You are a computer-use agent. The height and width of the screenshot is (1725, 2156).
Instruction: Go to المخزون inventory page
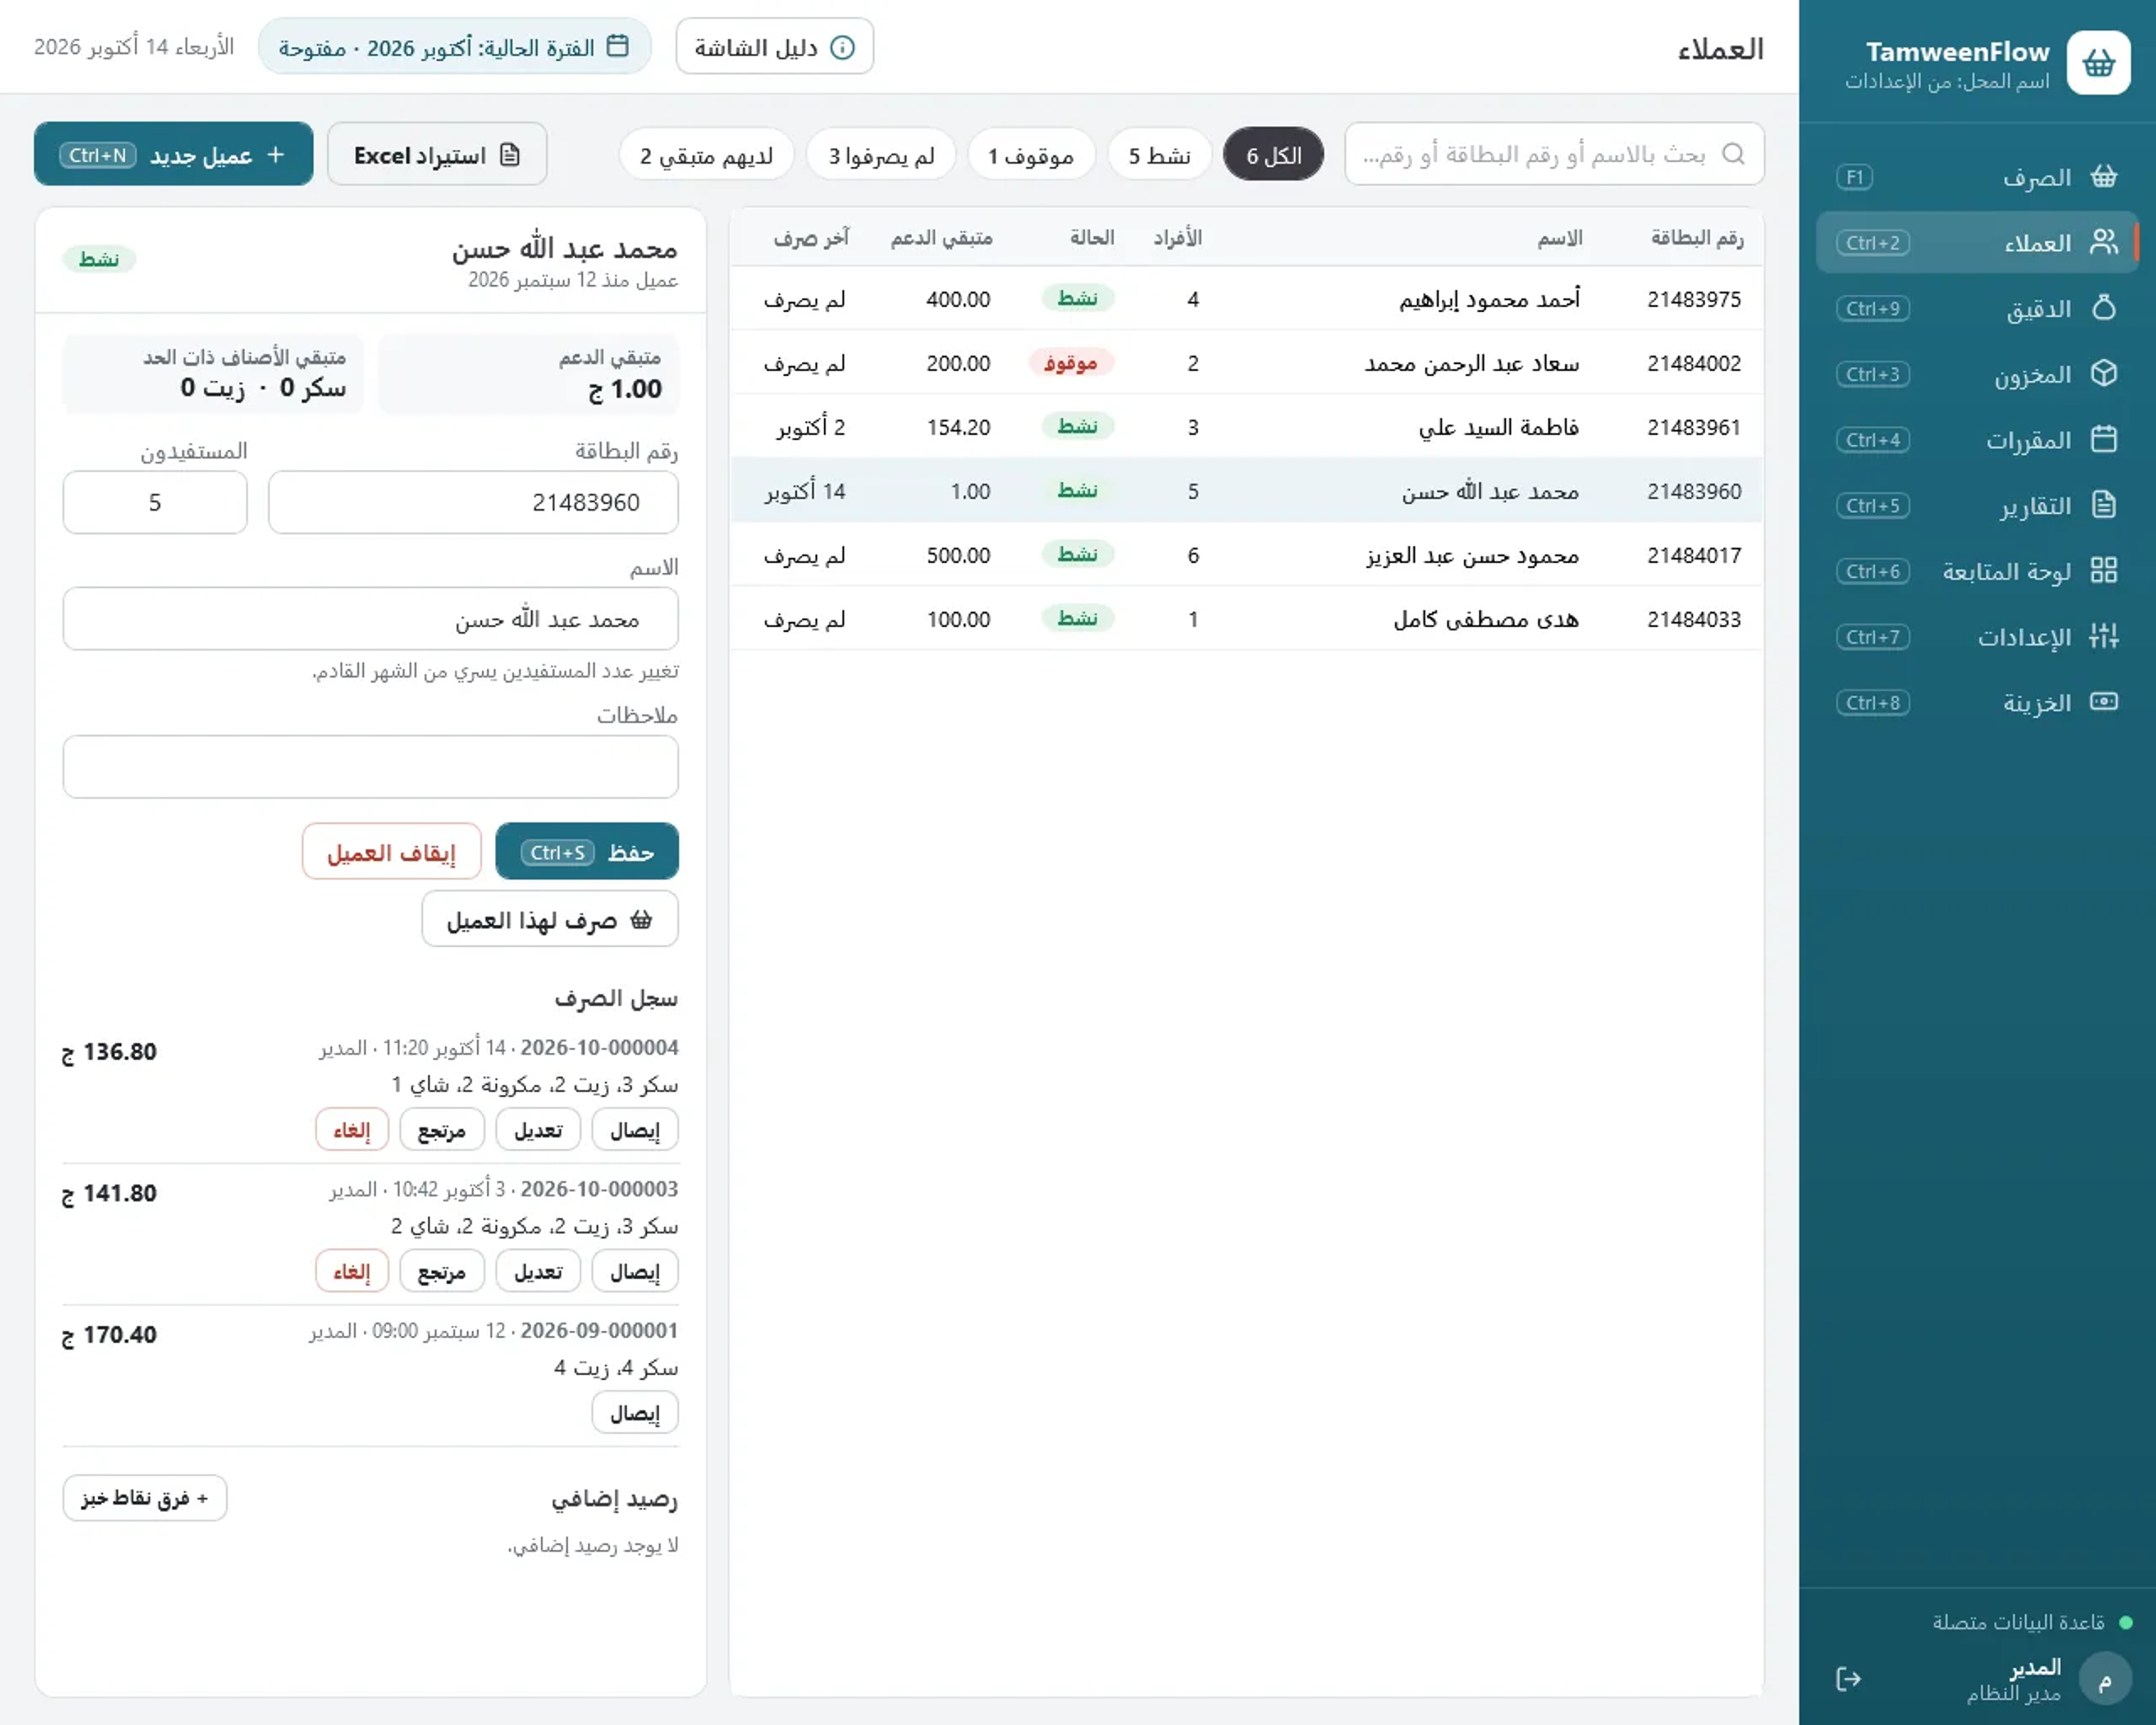[x=1976, y=374]
